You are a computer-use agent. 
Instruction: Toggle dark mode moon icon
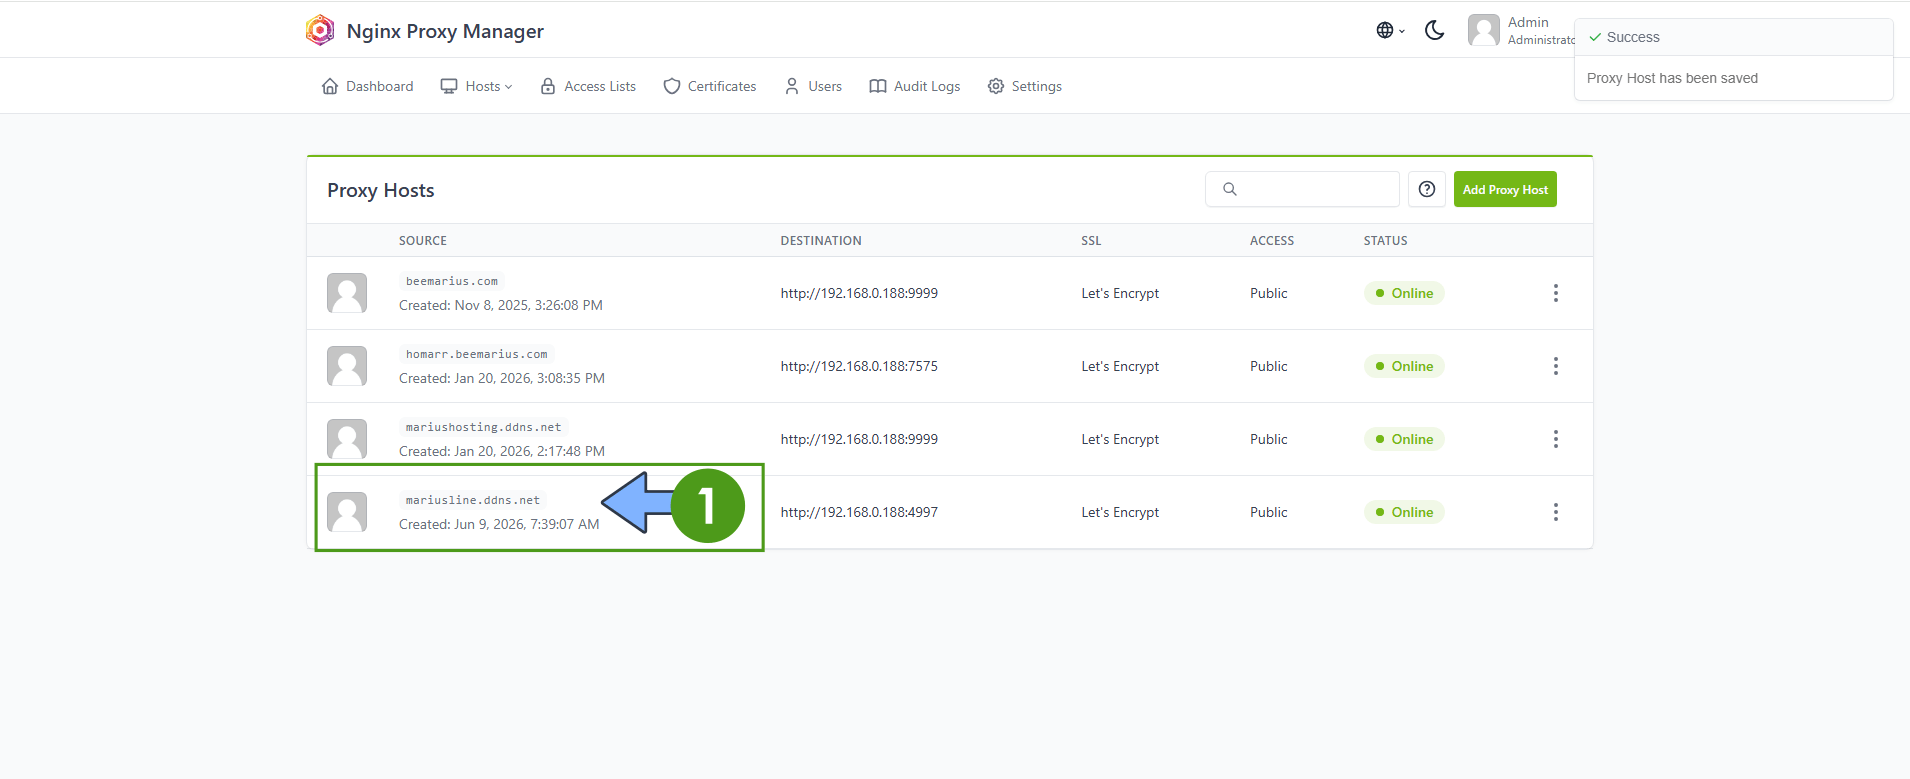[x=1435, y=30]
